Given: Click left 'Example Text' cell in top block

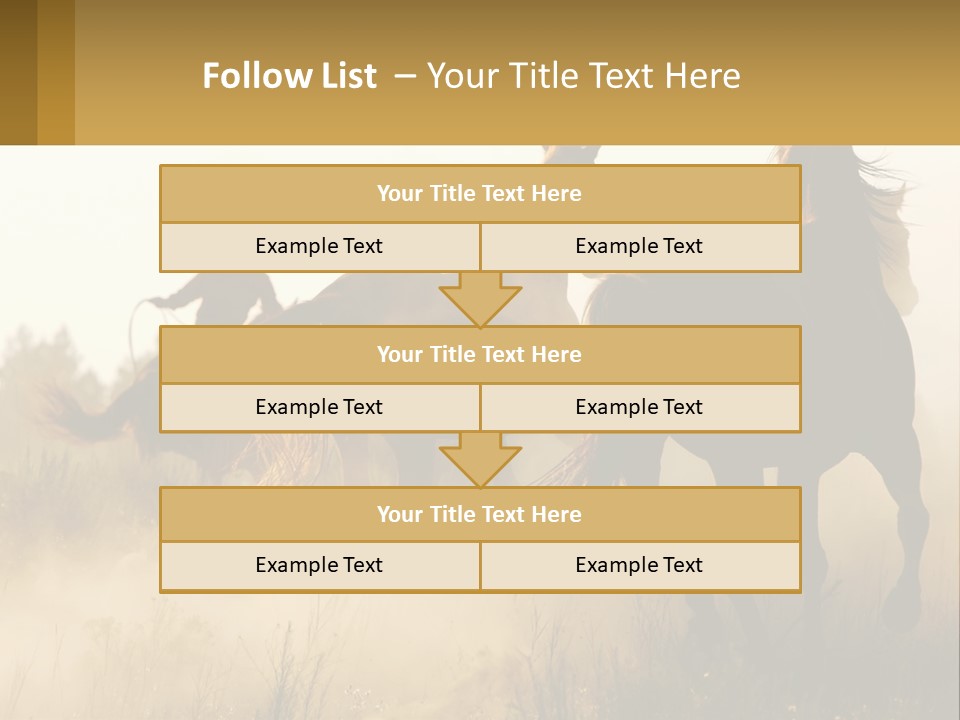Looking at the screenshot, I should (319, 246).
